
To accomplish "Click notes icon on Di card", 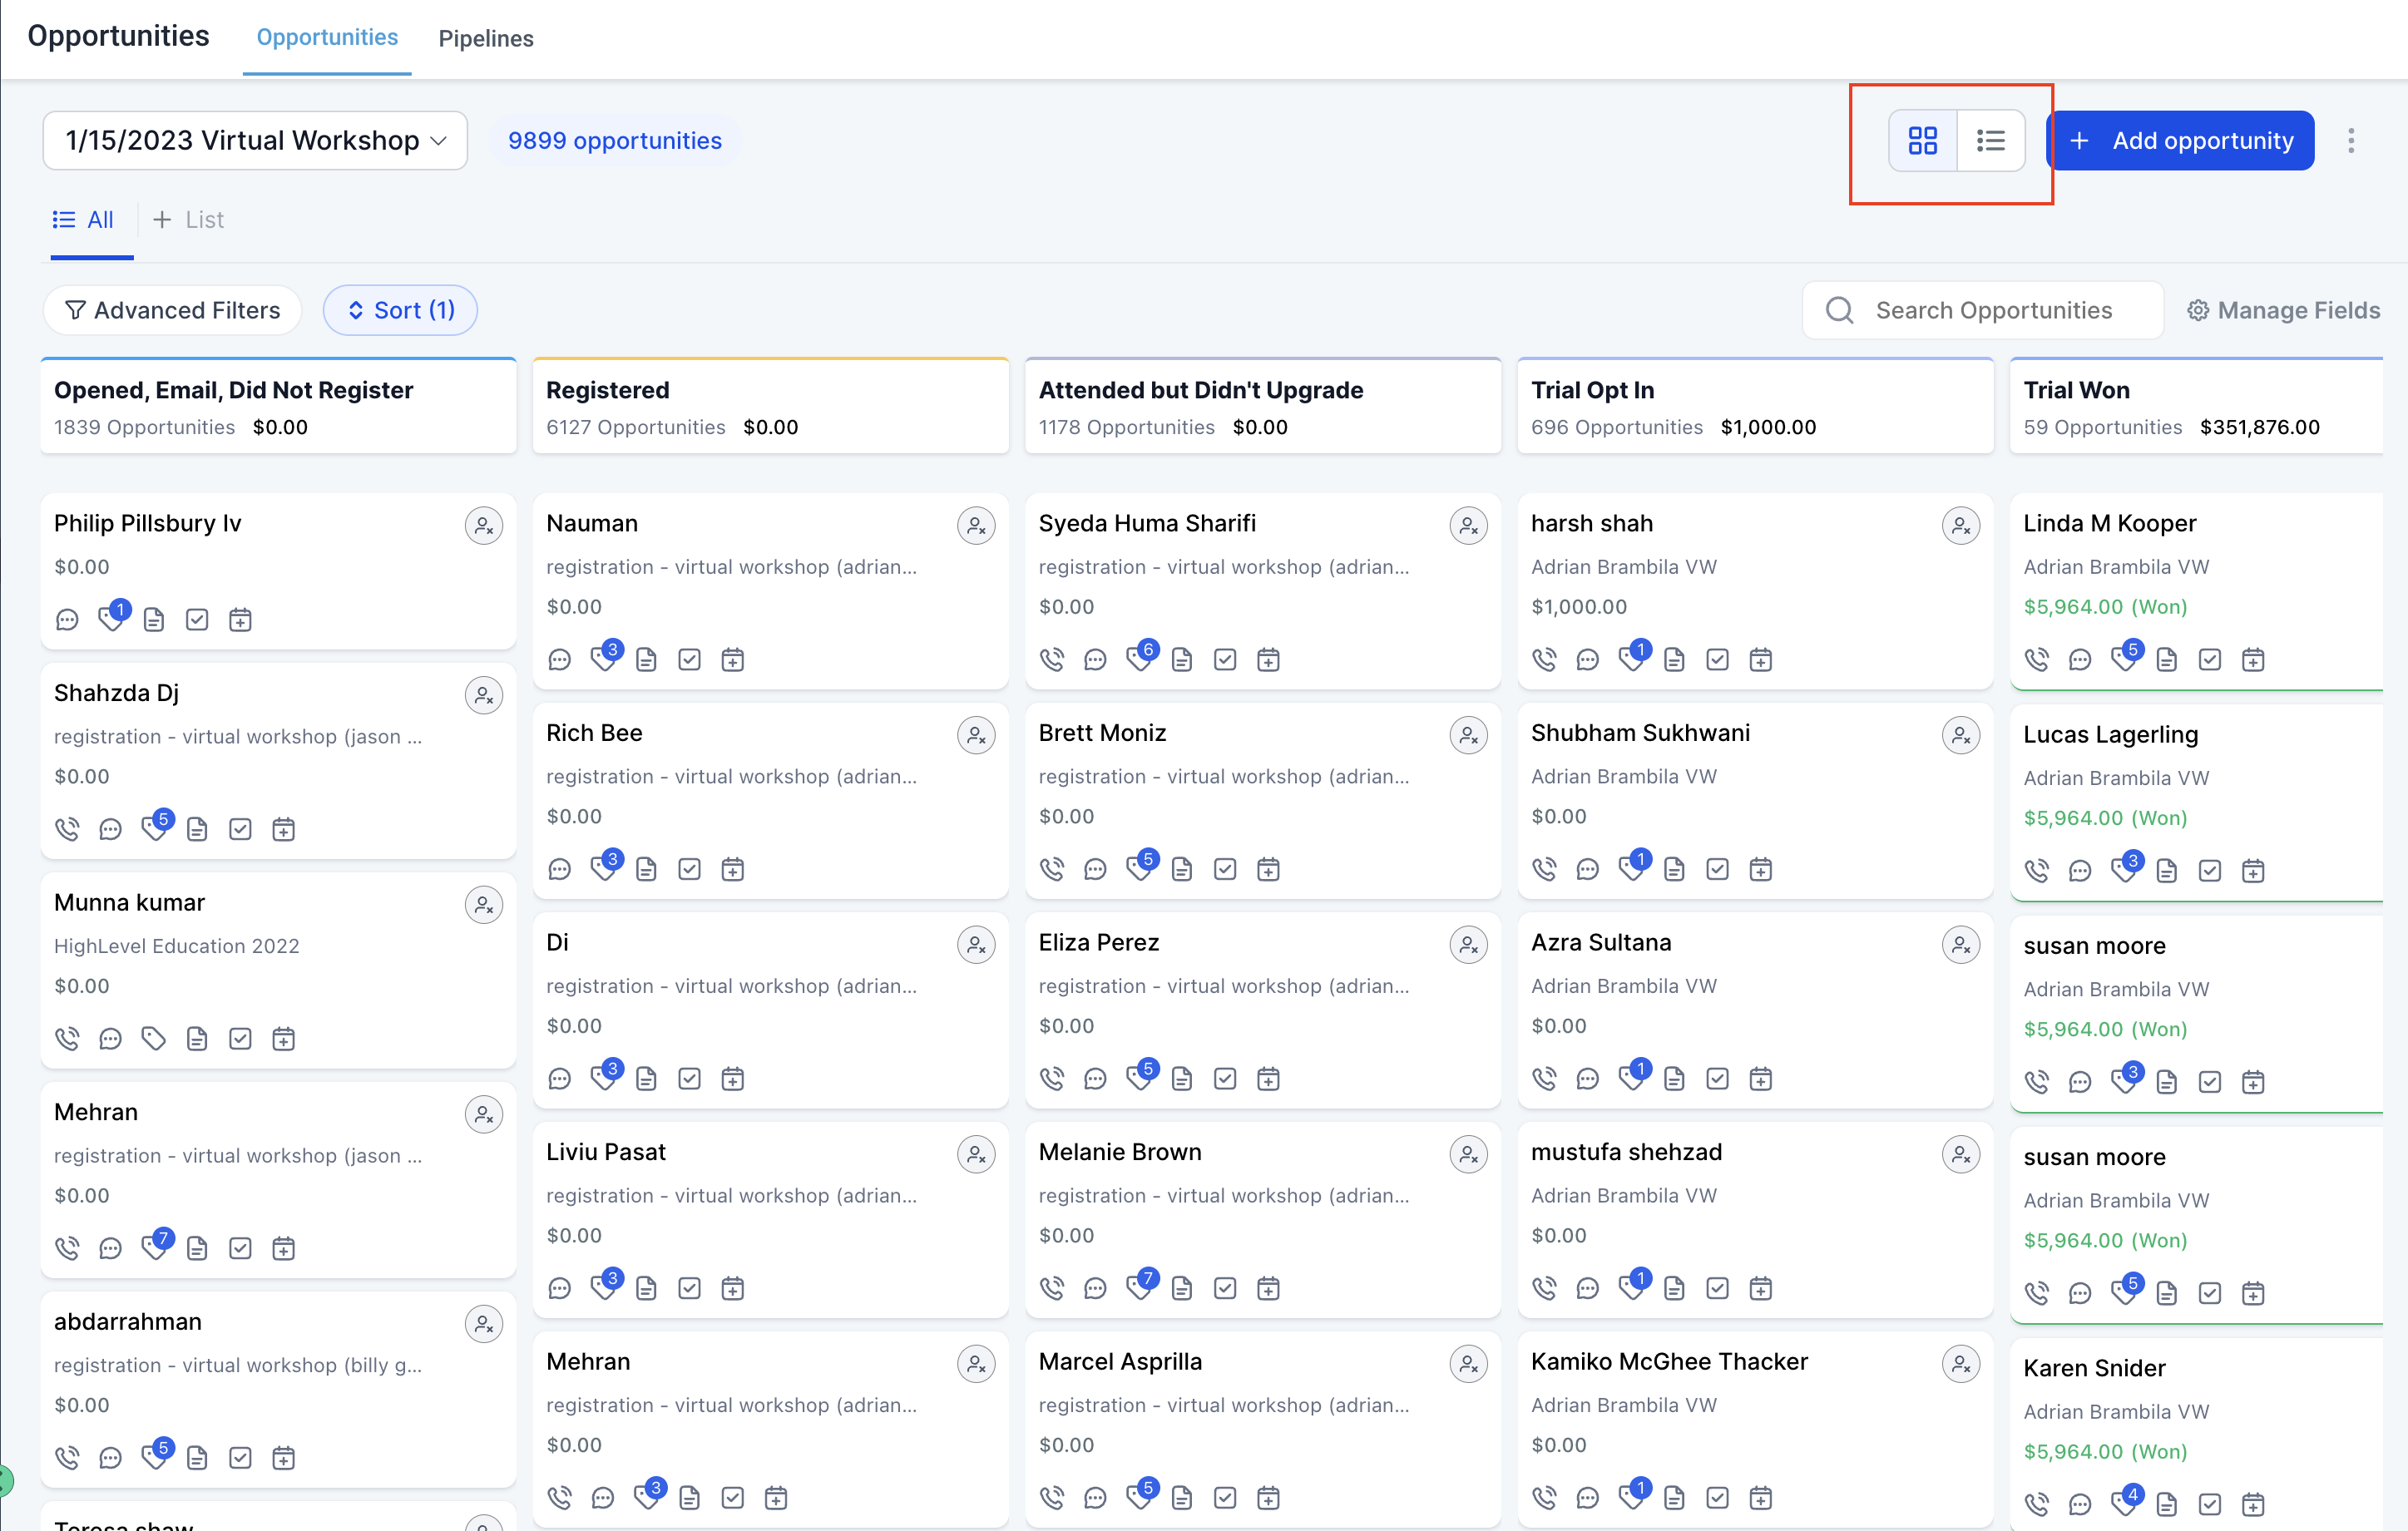I will [647, 1079].
